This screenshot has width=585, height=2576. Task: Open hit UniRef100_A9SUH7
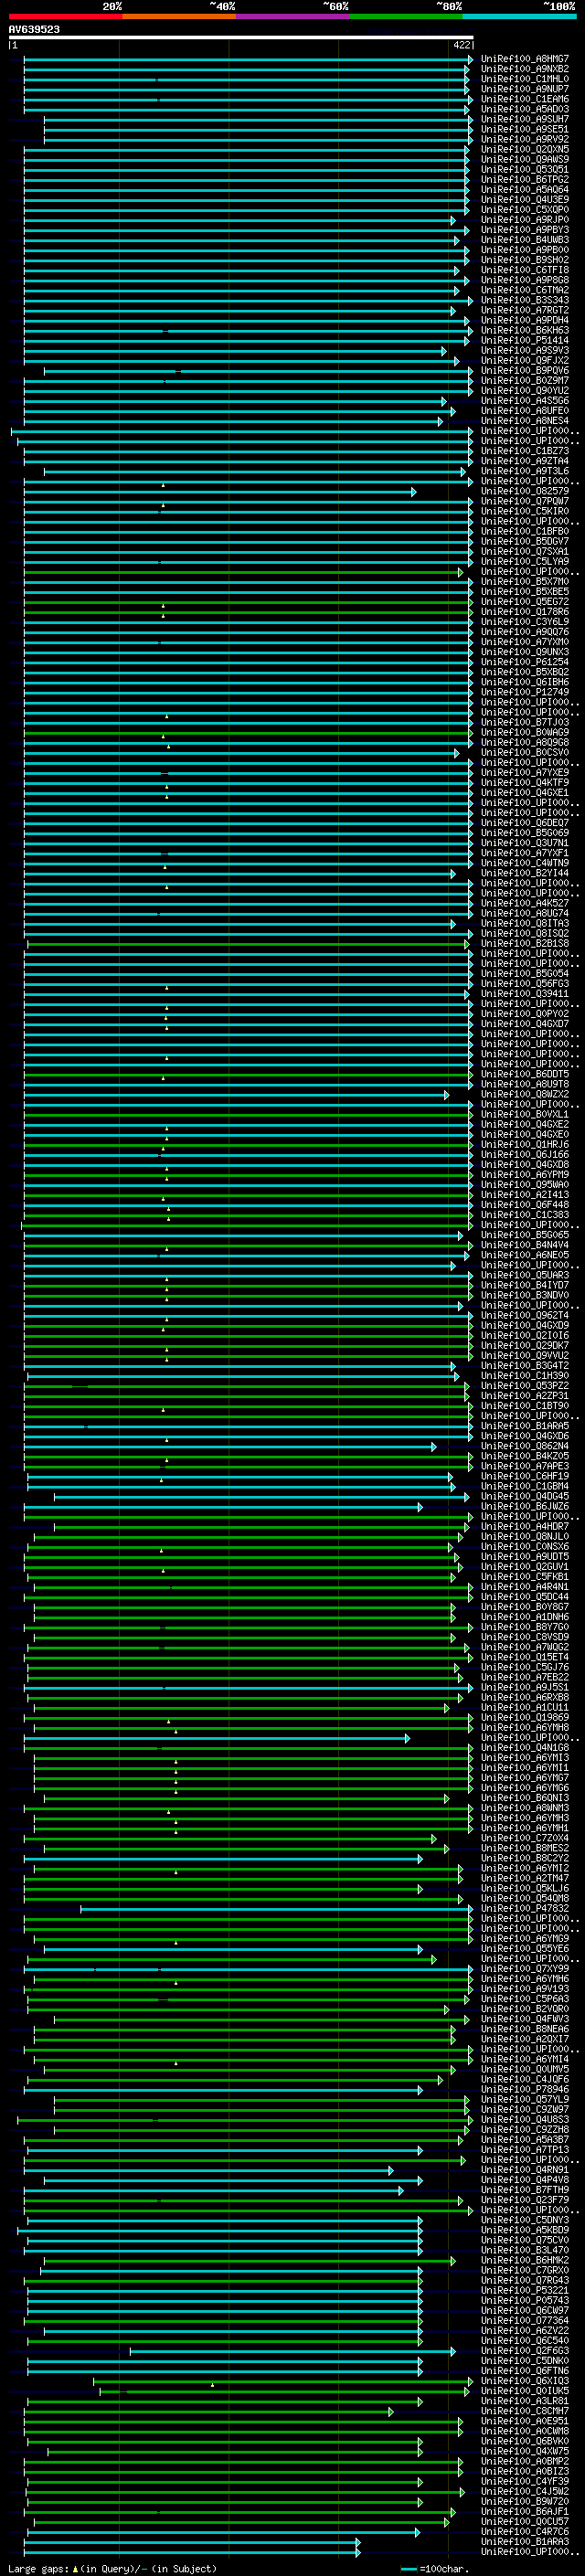525,119
